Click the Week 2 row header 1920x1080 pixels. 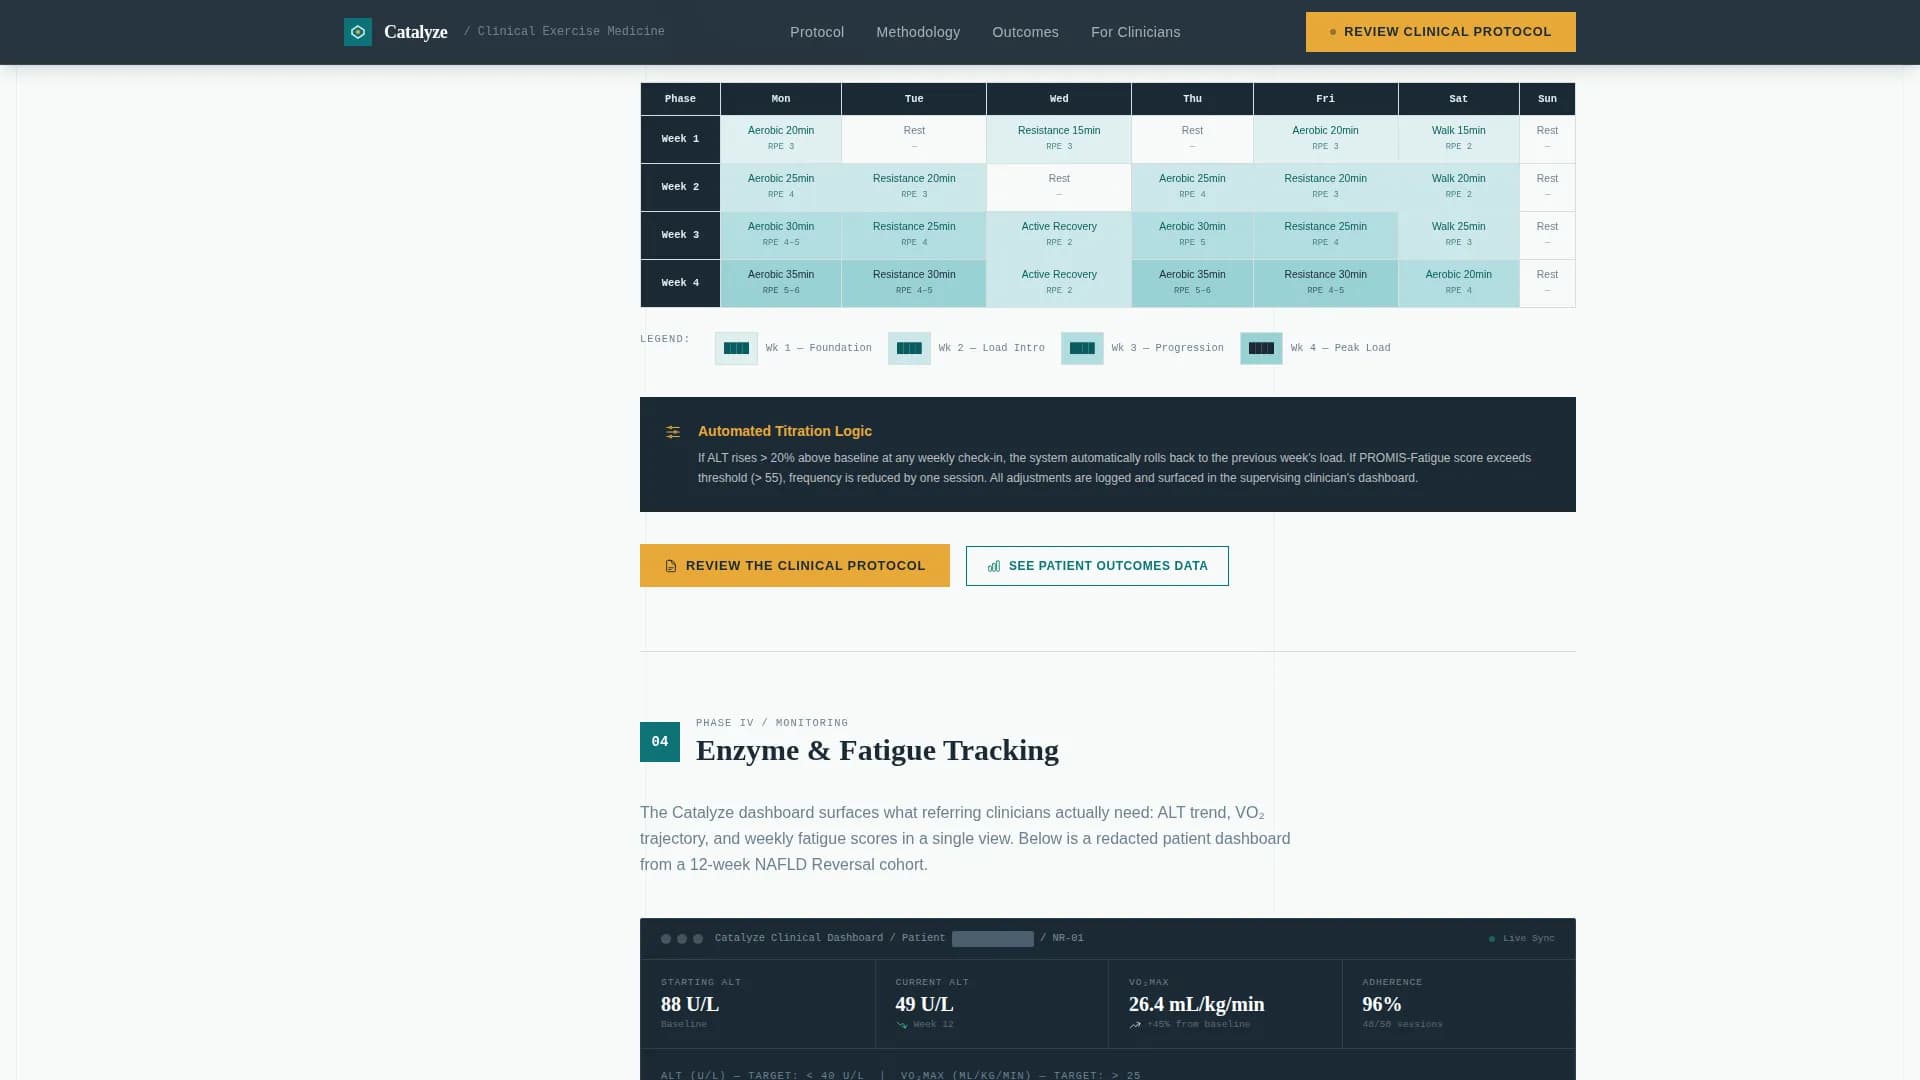pos(680,187)
